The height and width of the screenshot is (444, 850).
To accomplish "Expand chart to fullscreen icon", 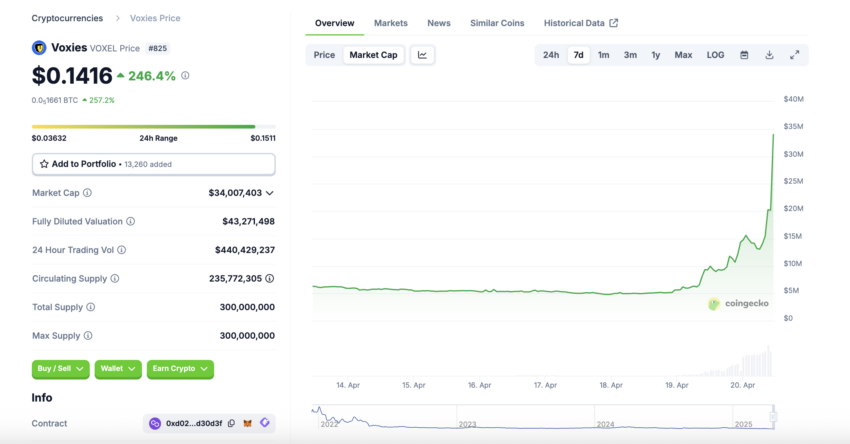I will pyautogui.click(x=794, y=55).
